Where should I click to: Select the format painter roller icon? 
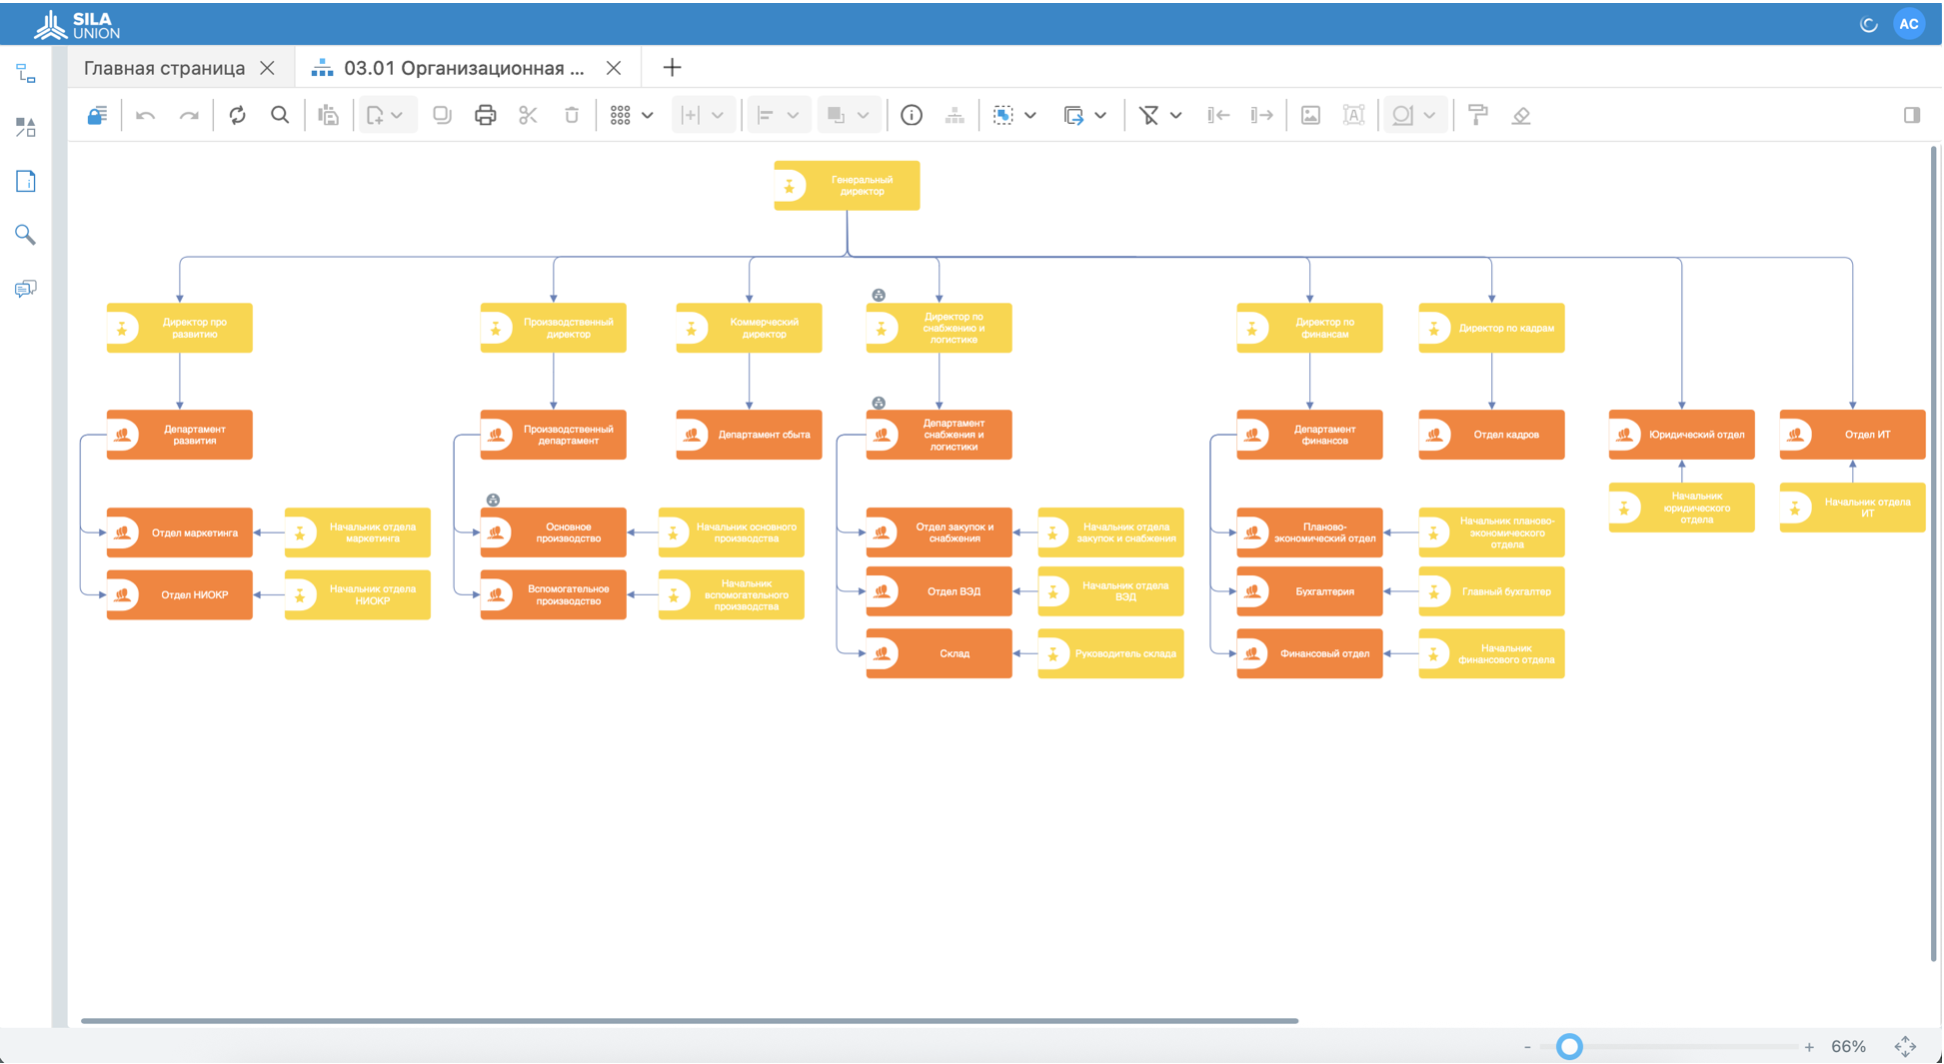click(1477, 115)
